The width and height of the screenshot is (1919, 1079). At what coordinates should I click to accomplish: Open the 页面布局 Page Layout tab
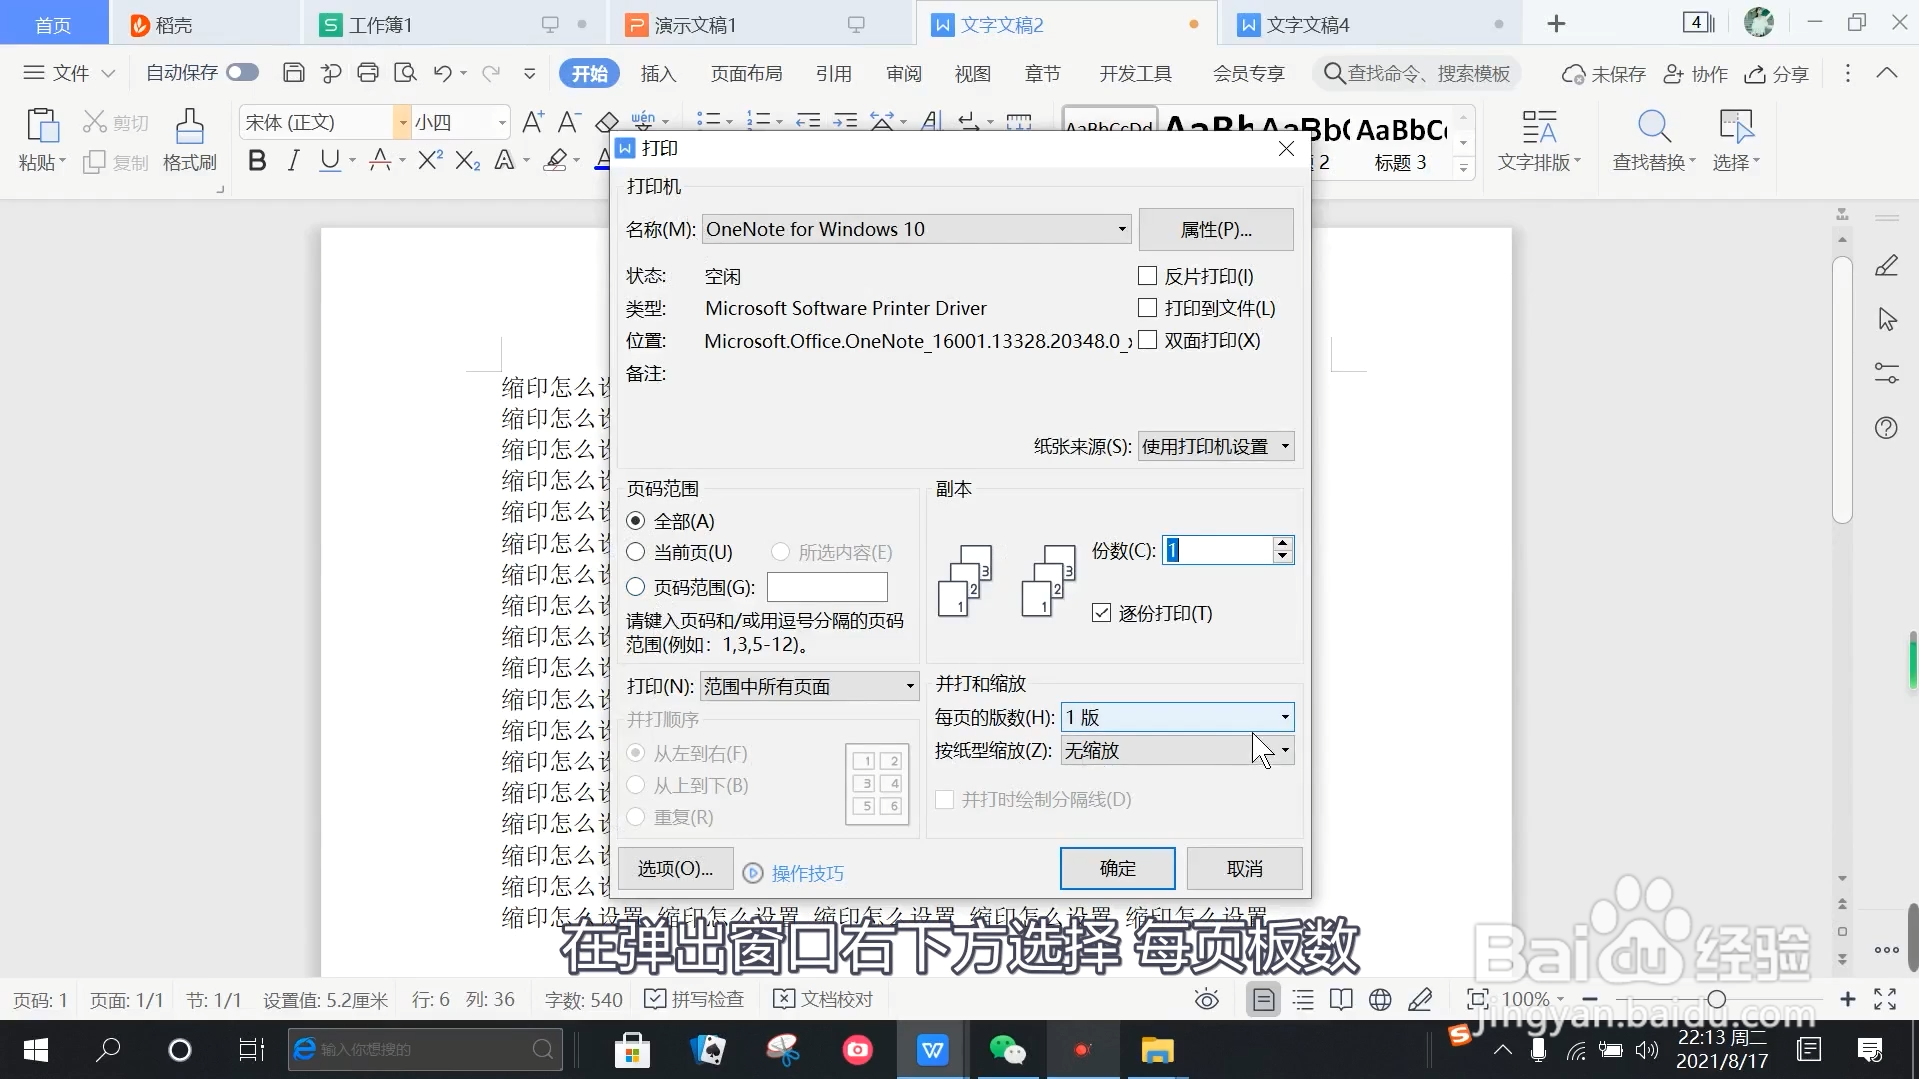[746, 73]
